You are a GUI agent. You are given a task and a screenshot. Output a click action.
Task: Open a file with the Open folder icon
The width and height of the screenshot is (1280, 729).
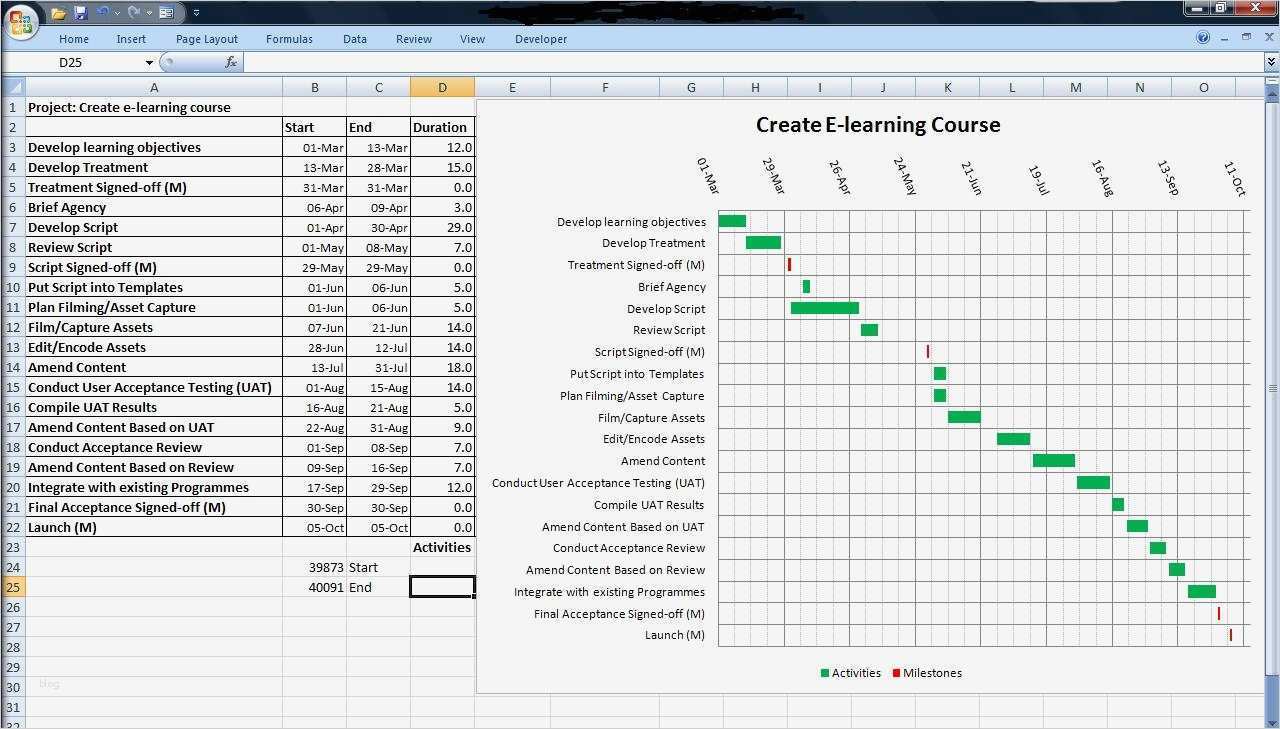tap(58, 12)
